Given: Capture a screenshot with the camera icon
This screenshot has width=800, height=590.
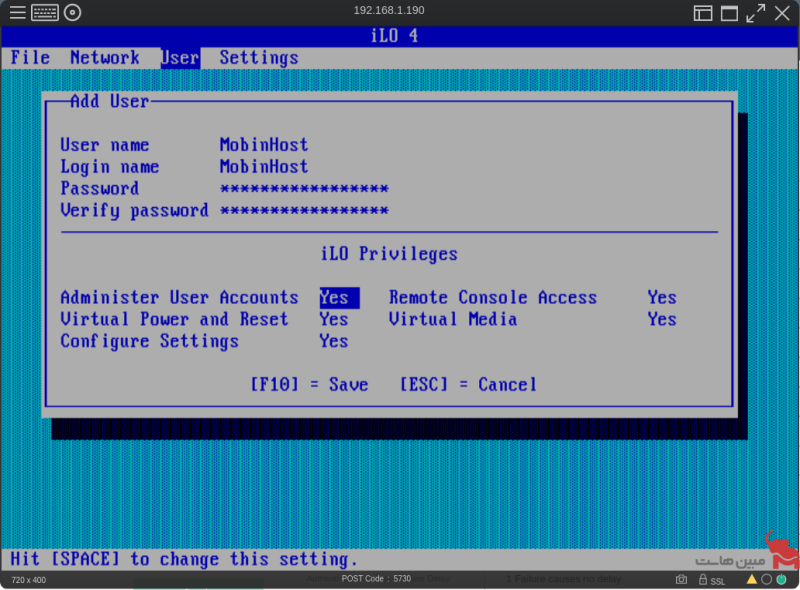Looking at the screenshot, I should point(681,580).
